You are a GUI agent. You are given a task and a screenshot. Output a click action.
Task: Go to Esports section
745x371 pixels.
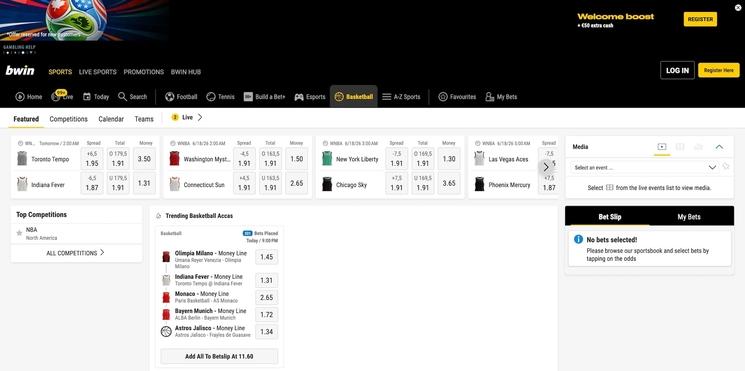[310, 97]
